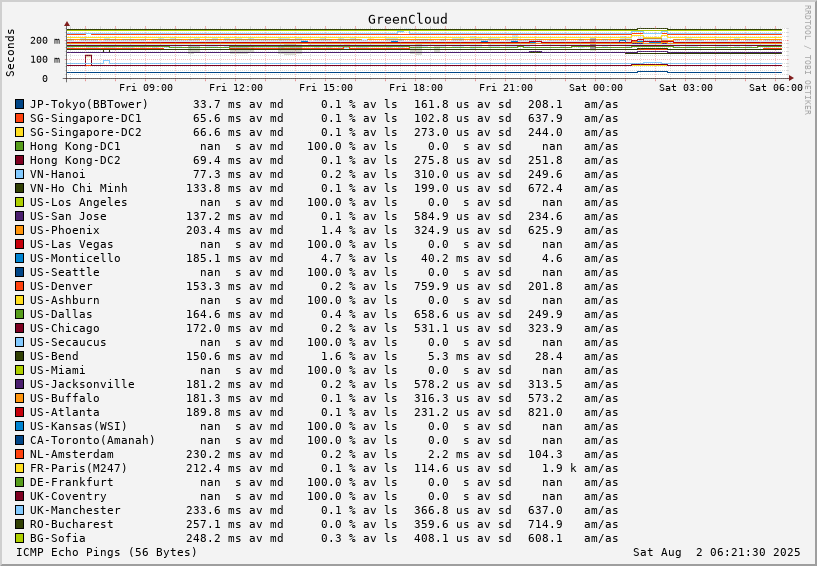The image size is (817, 566).
Task: Click the Sat Aug 2 06:21:30 2025 timestamp
Action: [716, 552]
